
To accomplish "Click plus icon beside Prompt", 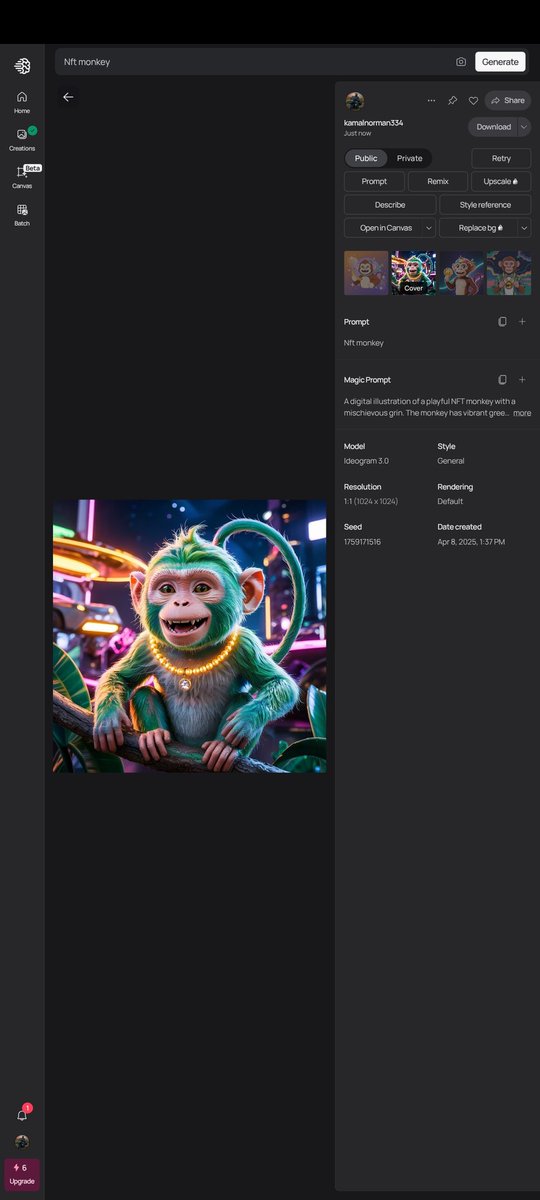I will (x=522, y=322).
